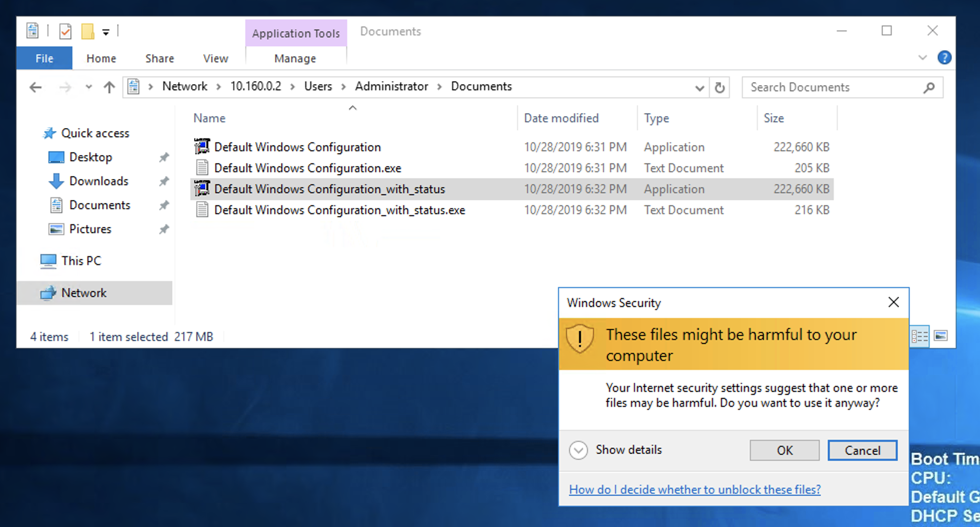Click the Default Windows Configuration application icon
980x527 pixels.
point(201,147)
